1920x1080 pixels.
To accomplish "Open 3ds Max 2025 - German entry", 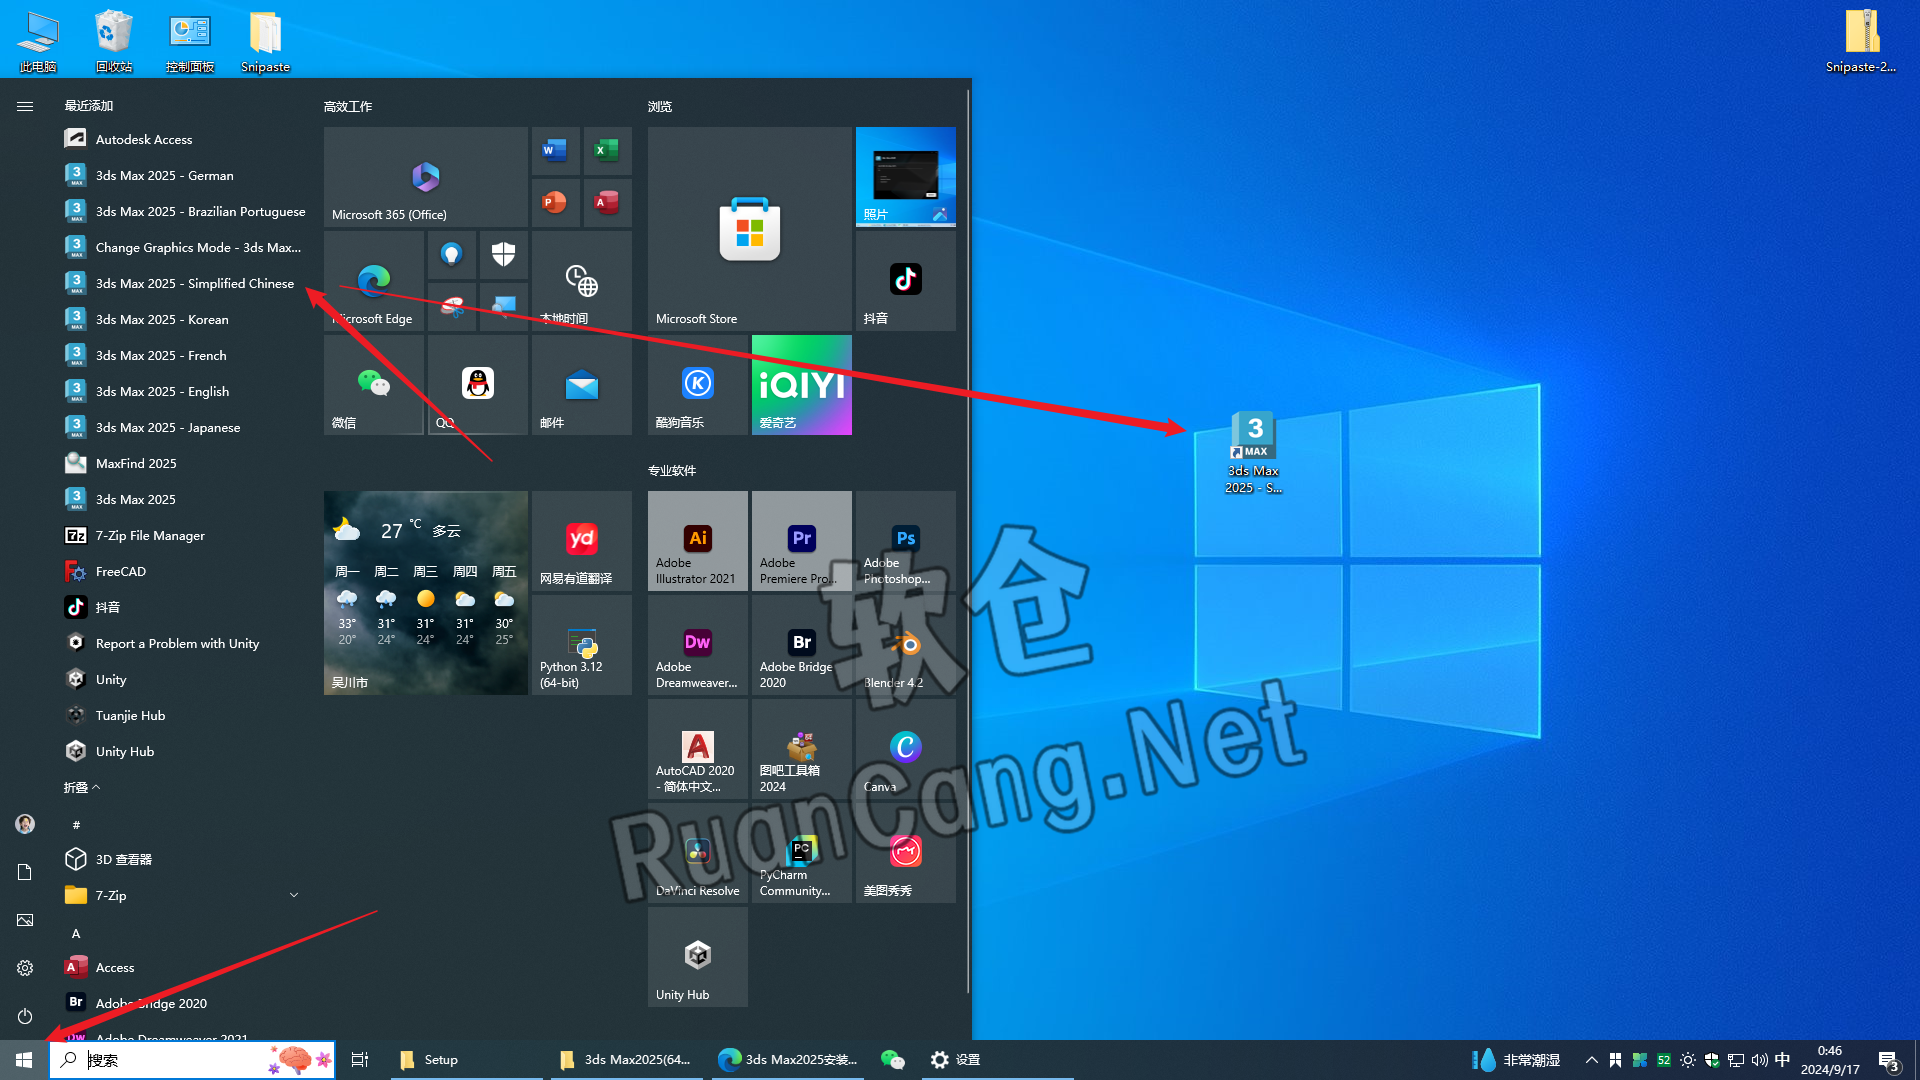I will [x=185, y=175].
